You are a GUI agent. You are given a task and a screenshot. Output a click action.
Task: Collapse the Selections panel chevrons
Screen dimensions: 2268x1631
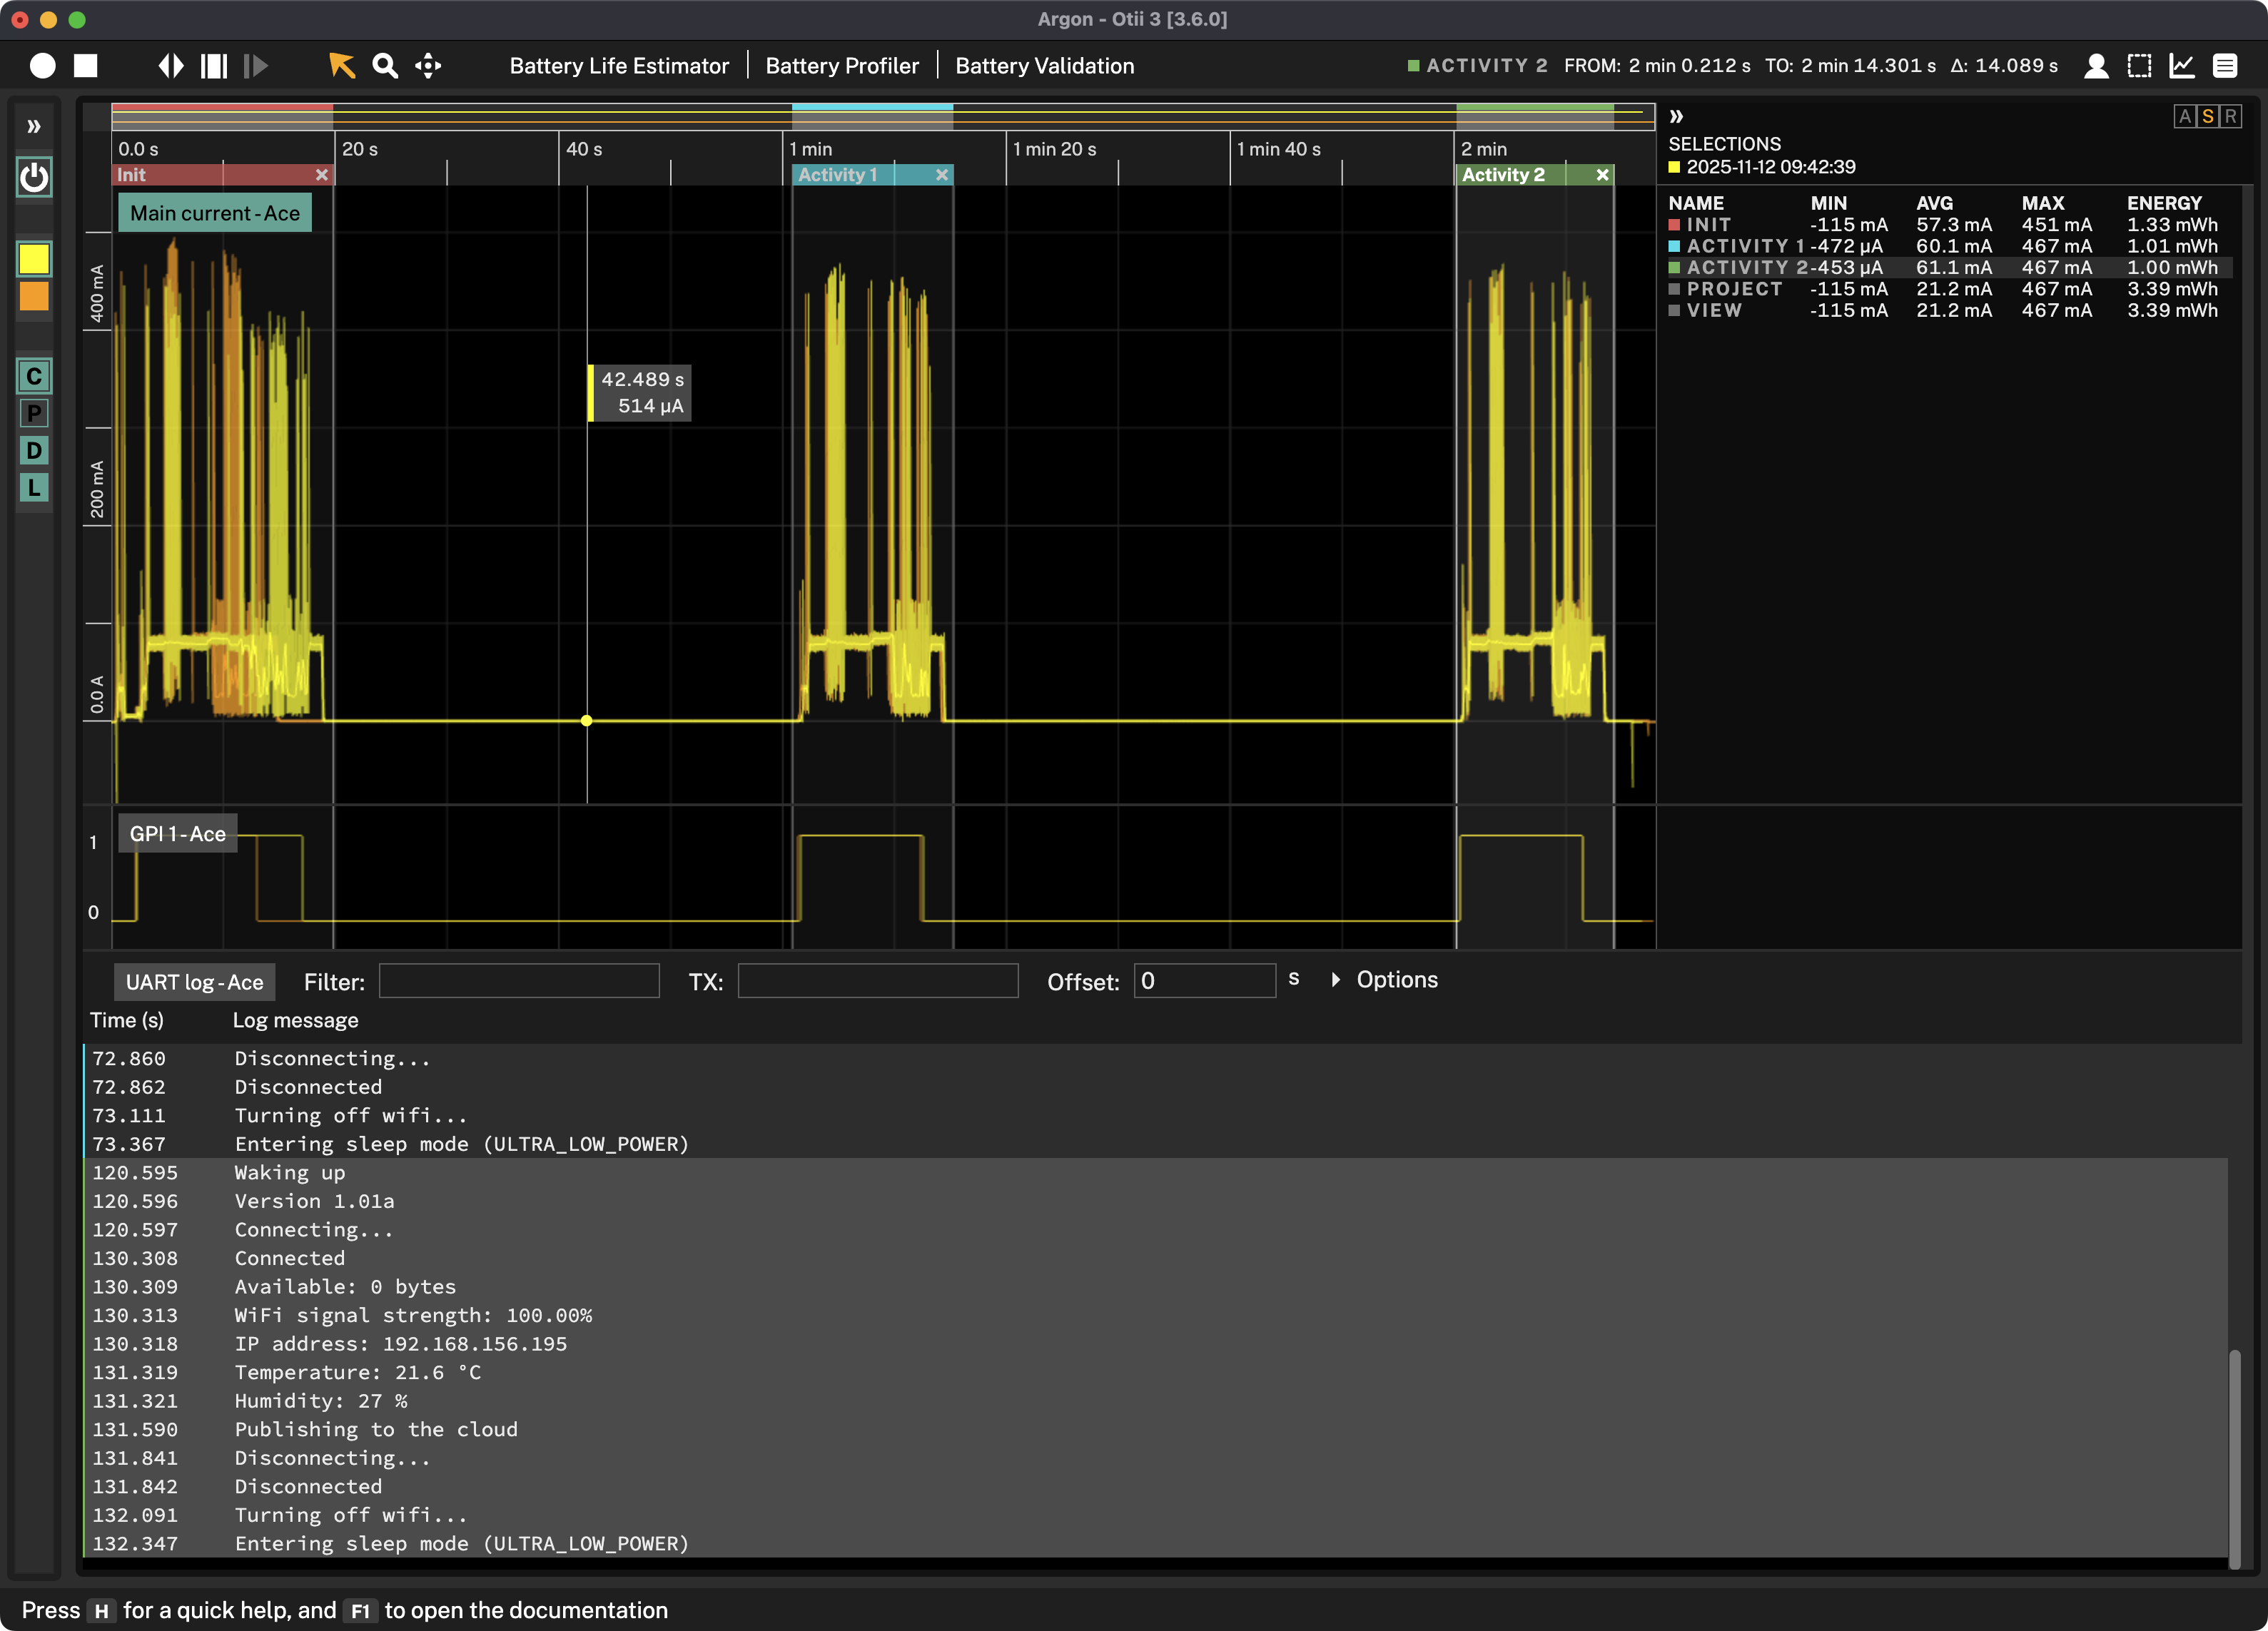coord(1677,116)
